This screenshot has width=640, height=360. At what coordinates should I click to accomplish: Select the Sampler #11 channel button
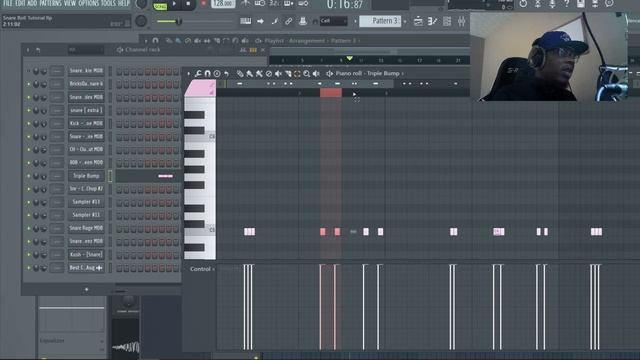point(86,215)
